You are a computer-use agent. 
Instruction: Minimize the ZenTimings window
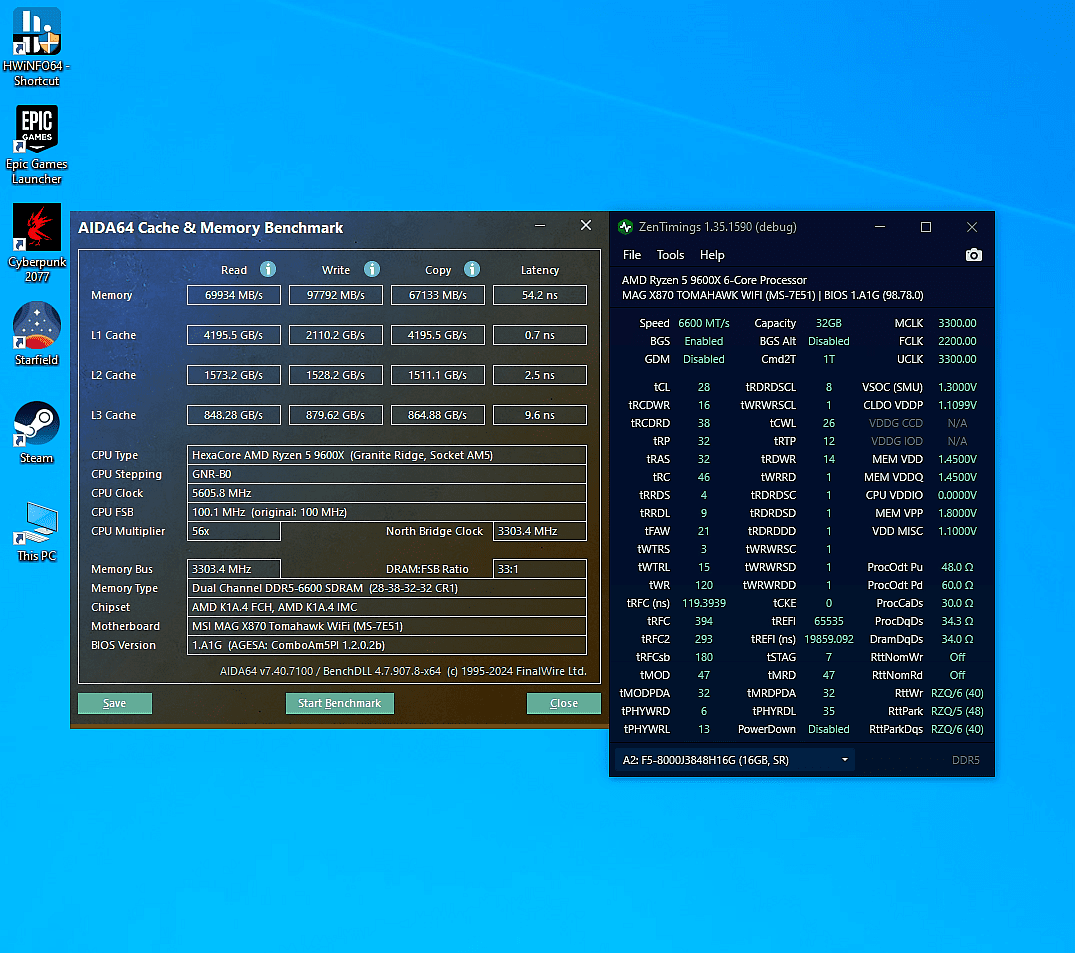pyautogui.click(x=880, y=227)
